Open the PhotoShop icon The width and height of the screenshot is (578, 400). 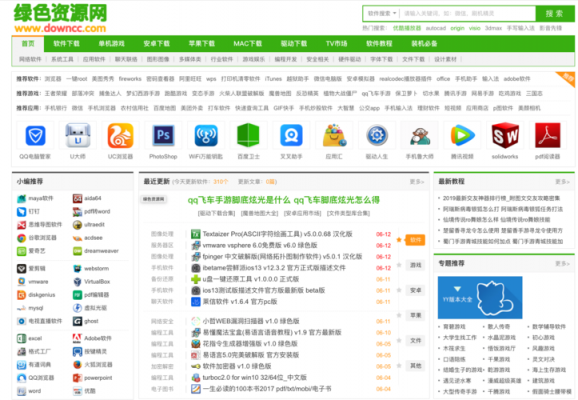click(x=163, y=136)
